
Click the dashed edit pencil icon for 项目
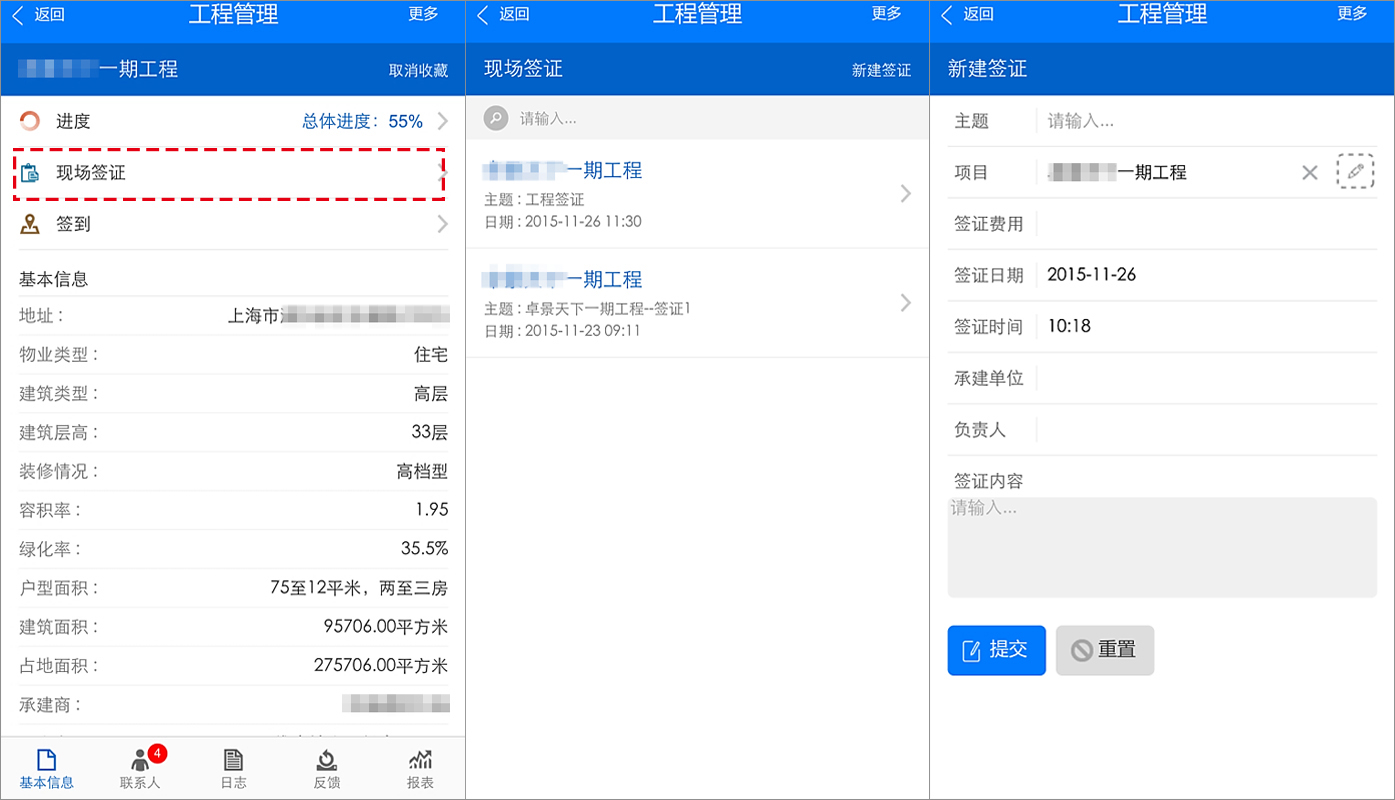(x=1355, y=171)
